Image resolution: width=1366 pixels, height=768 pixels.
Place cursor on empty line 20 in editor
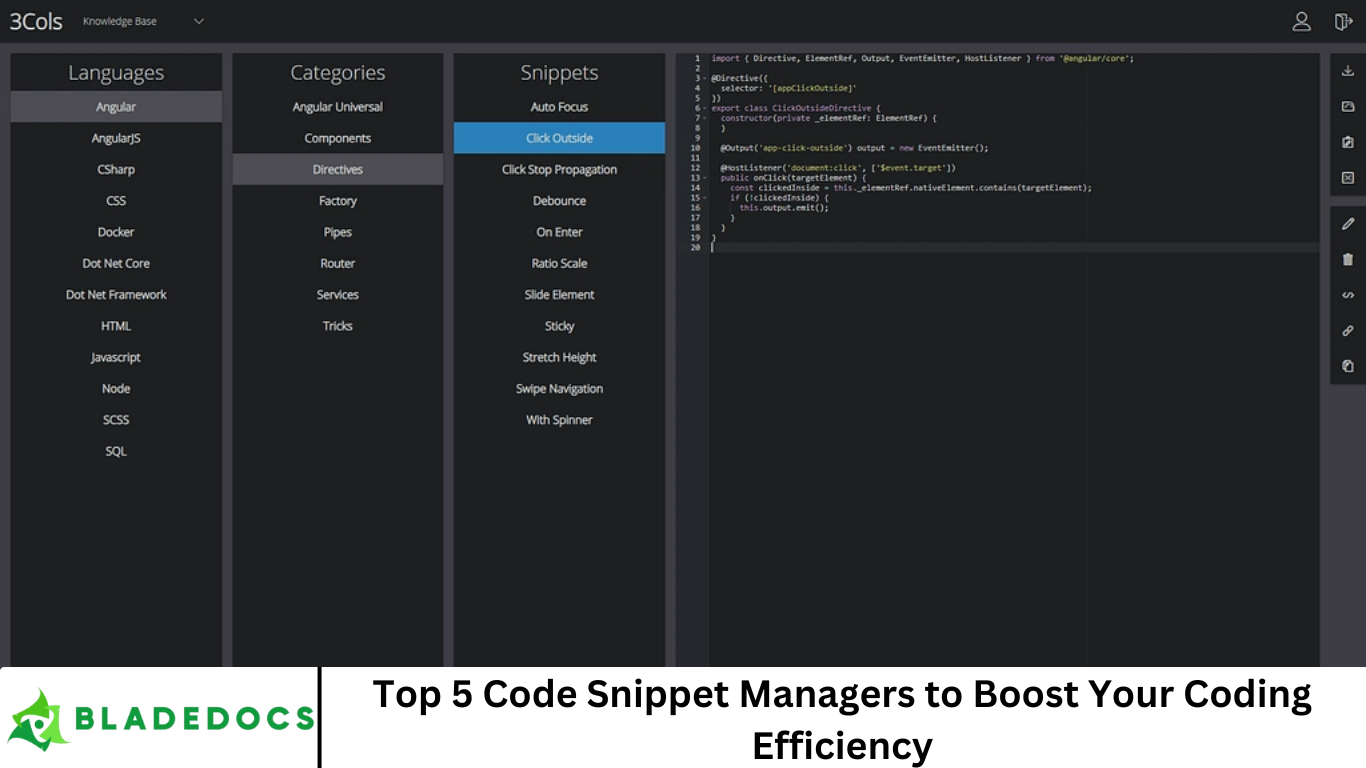tap(1014, 248)
